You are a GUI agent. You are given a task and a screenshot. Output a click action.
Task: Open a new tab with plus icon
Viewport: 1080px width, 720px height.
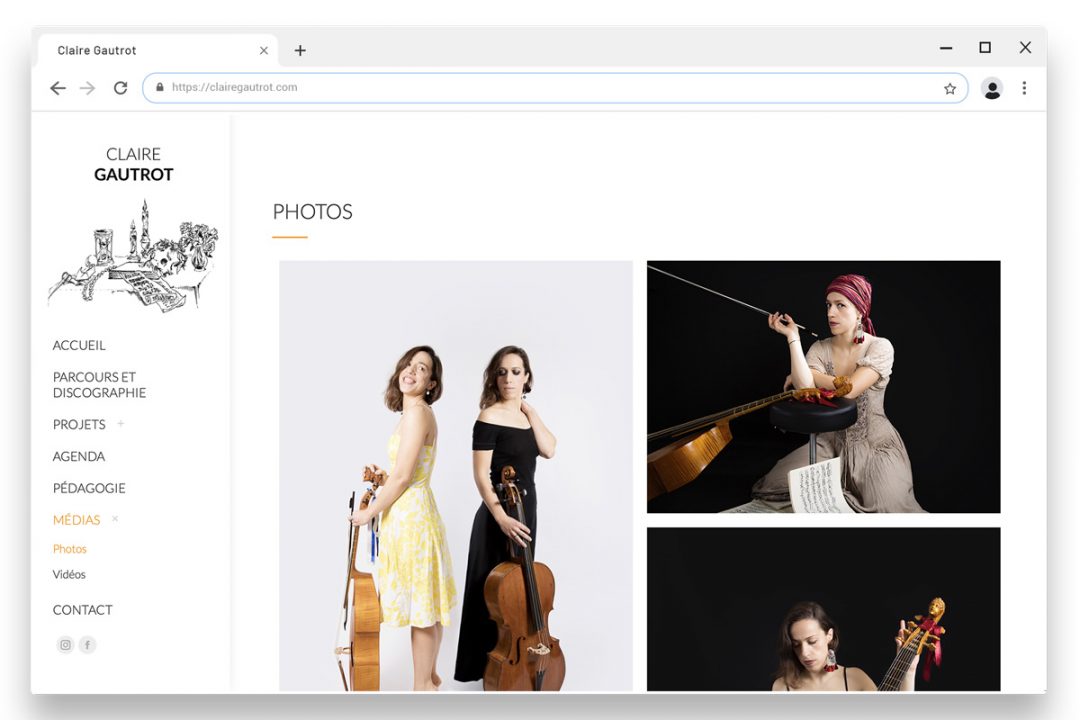tap(300, 51)
